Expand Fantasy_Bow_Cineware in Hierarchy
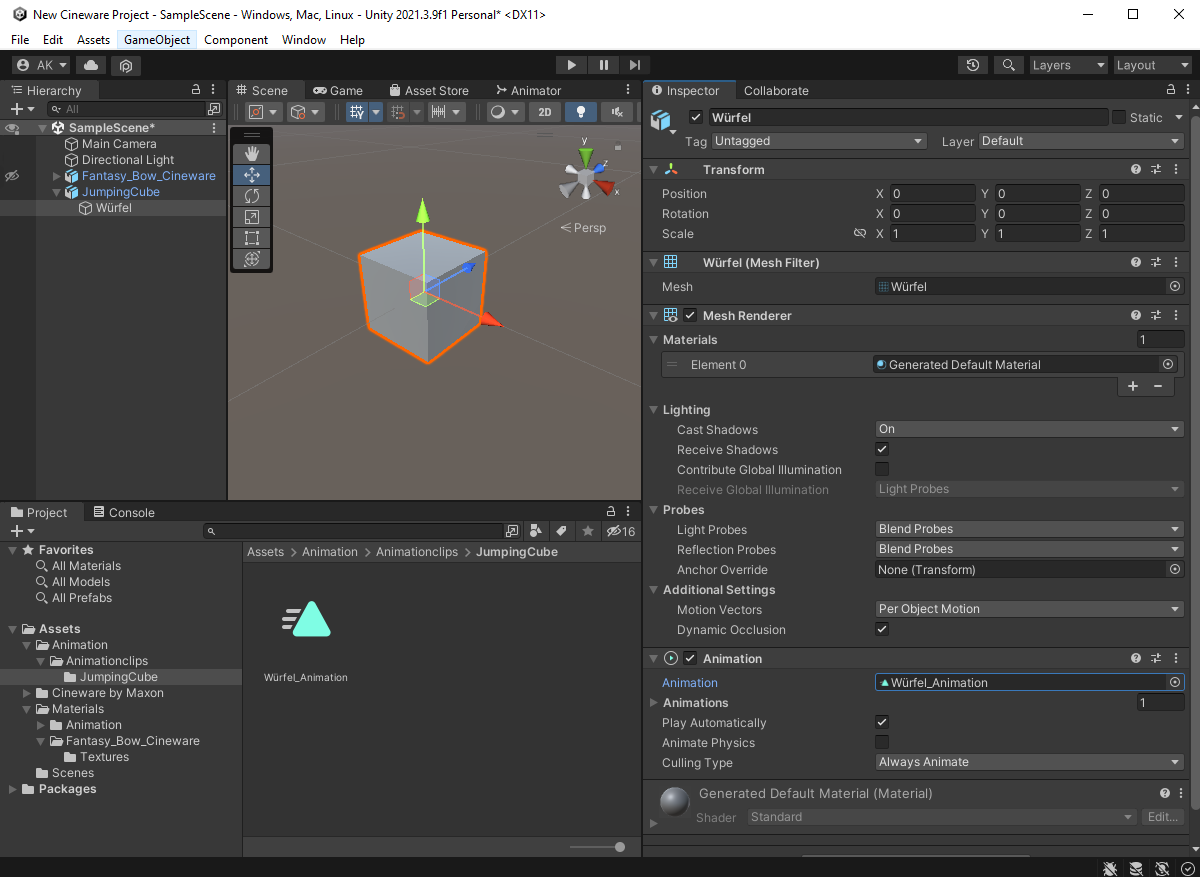Screen dimensions: 1200x877 (57, 176)
